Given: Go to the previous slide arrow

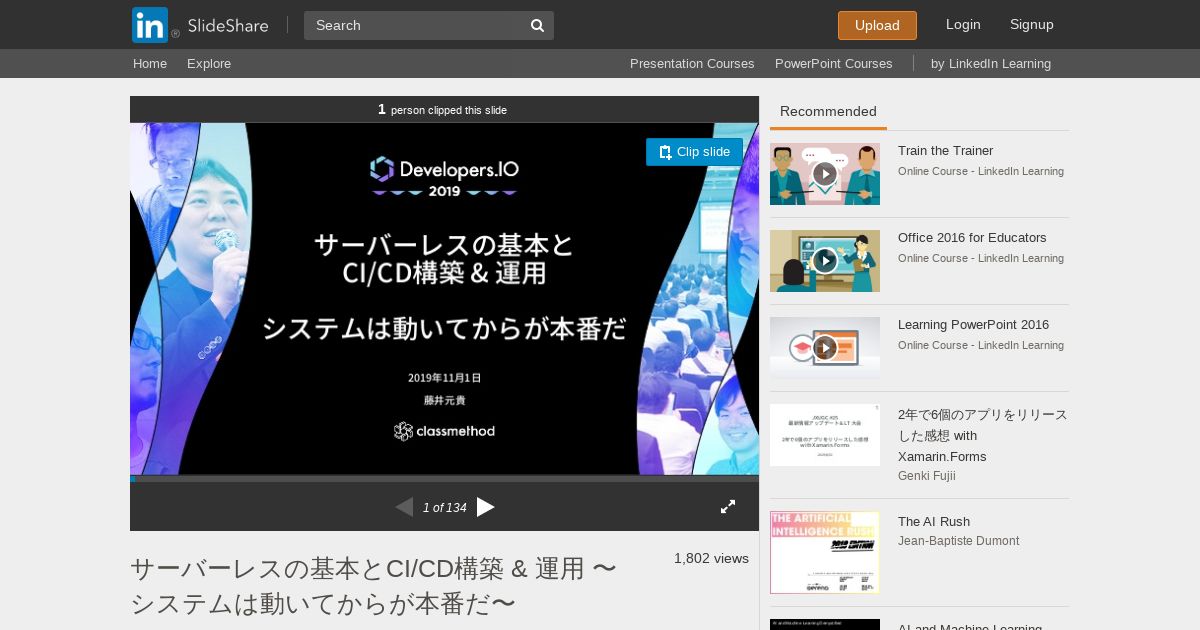Looking at the screenshot, I should click(x=404, y=507).
